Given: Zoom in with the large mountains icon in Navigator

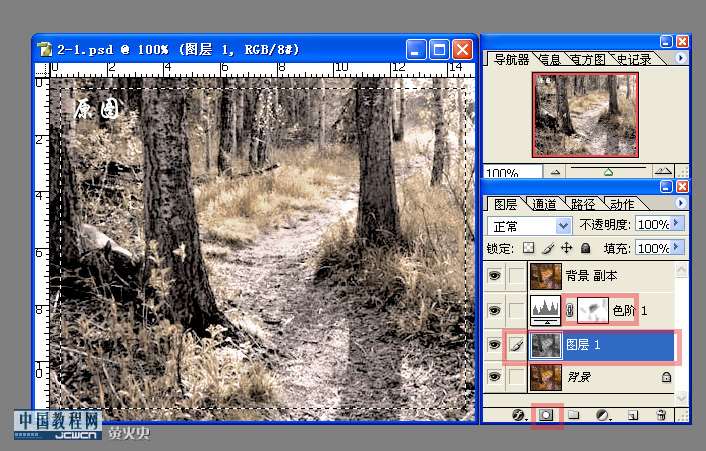Looking at the screenshot, I should [663, 171].
